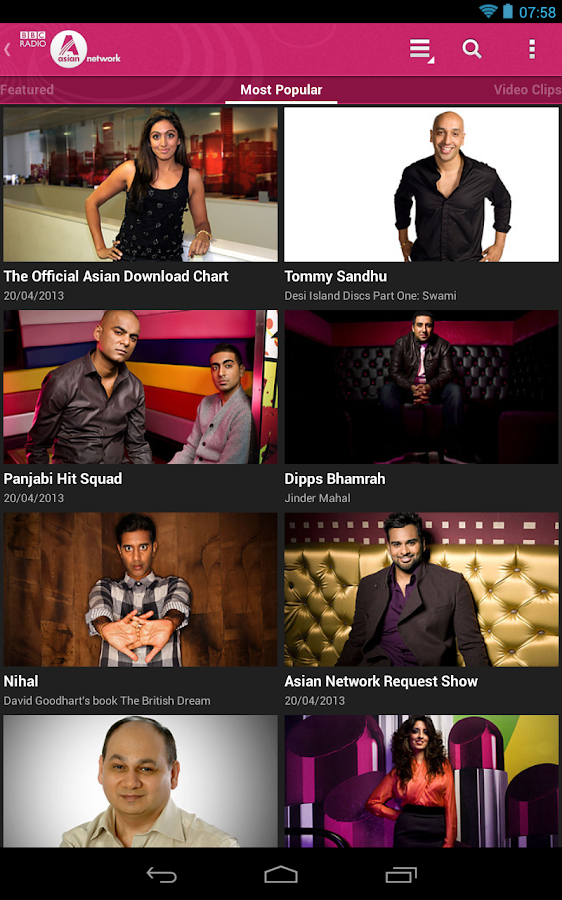562x900 pixels.
Task: Open the Tommy Sandhu programme title
Action: [x=336, y=276]
